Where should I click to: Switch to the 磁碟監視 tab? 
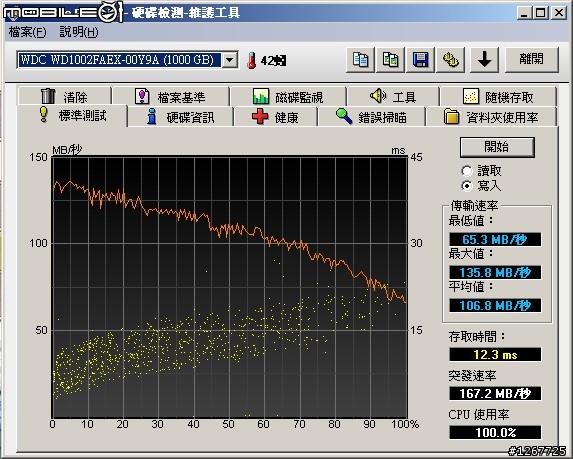(288, 96)
